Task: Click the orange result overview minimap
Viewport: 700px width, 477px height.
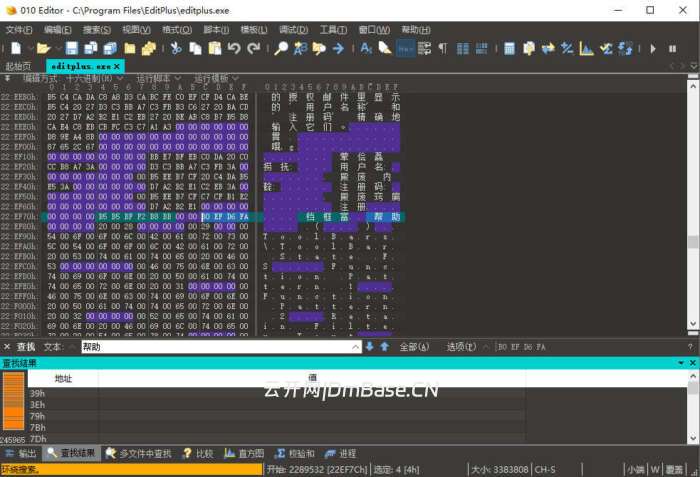Action: pos(13,401)
